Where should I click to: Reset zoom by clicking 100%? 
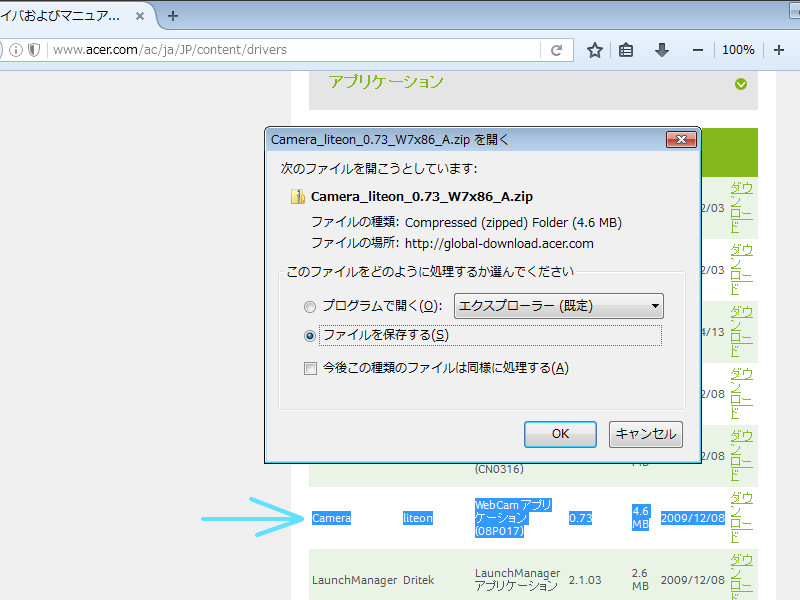738,50
